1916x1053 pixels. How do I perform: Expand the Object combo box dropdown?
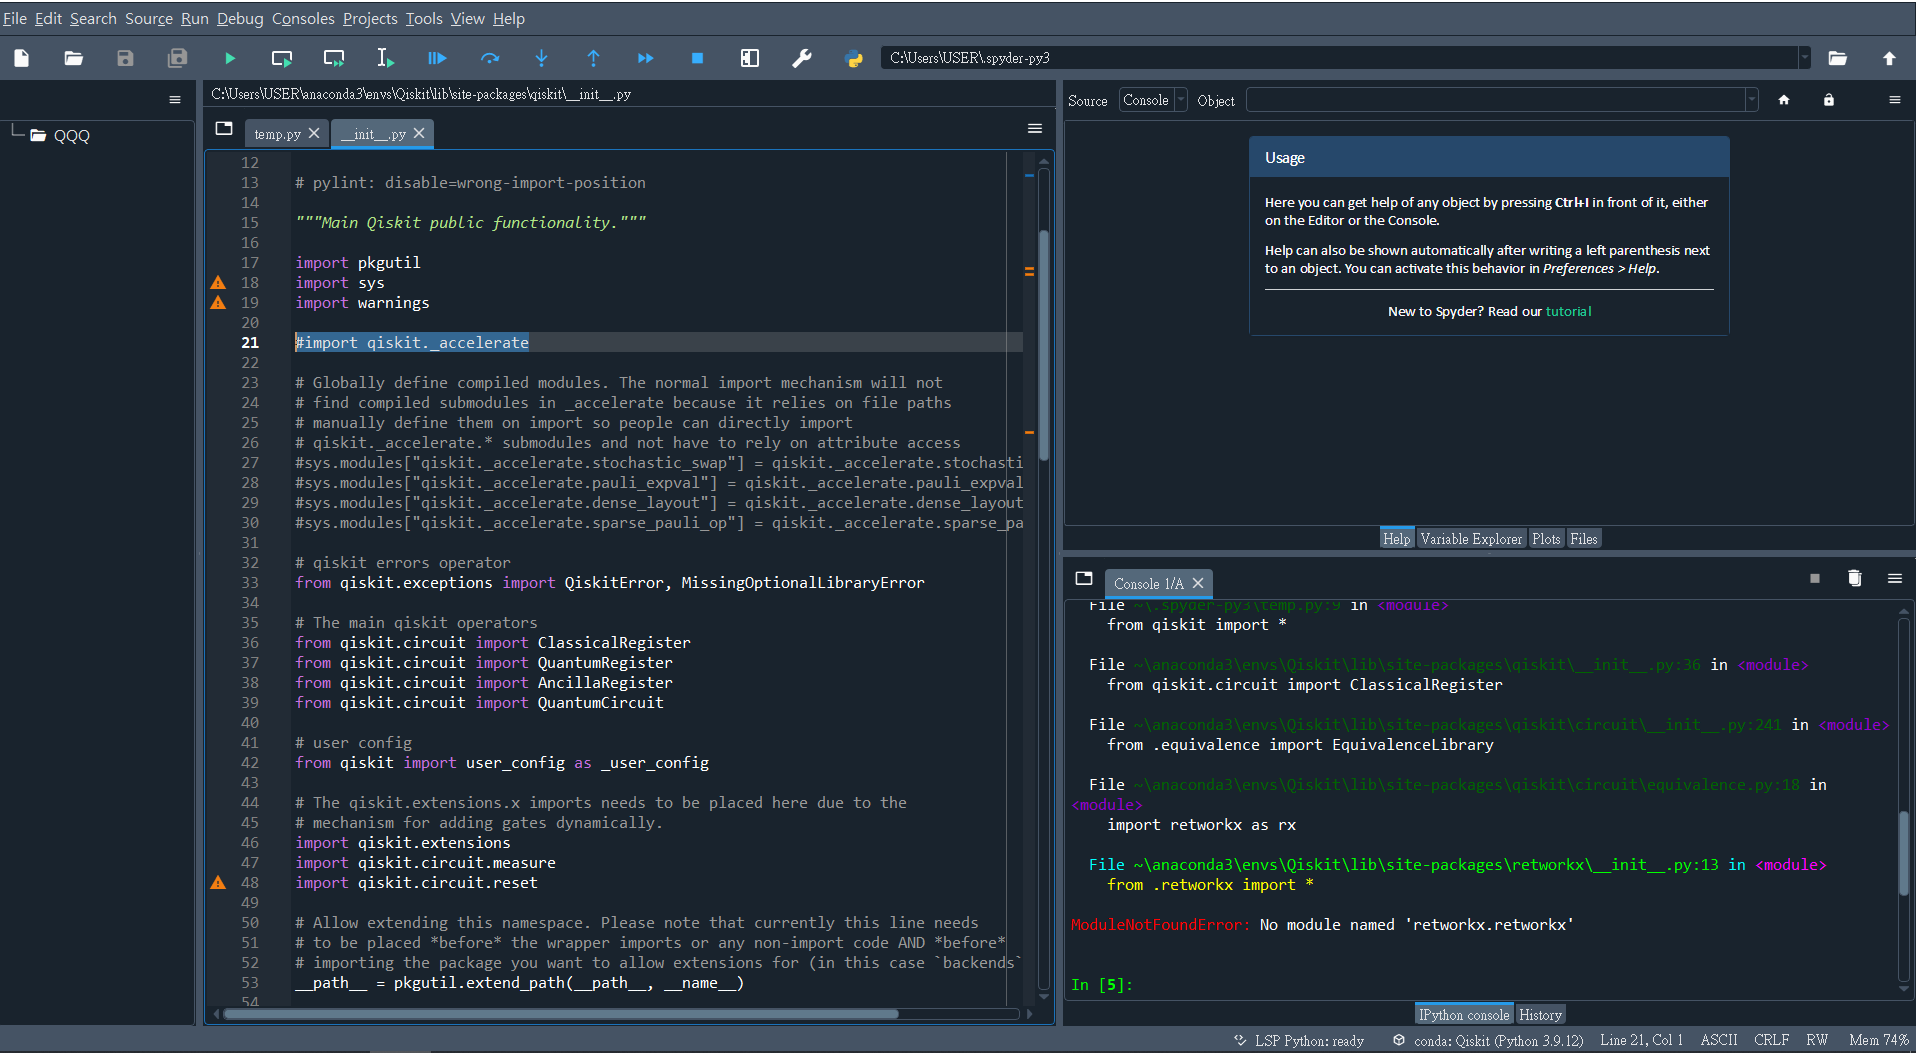point(1751,100)
